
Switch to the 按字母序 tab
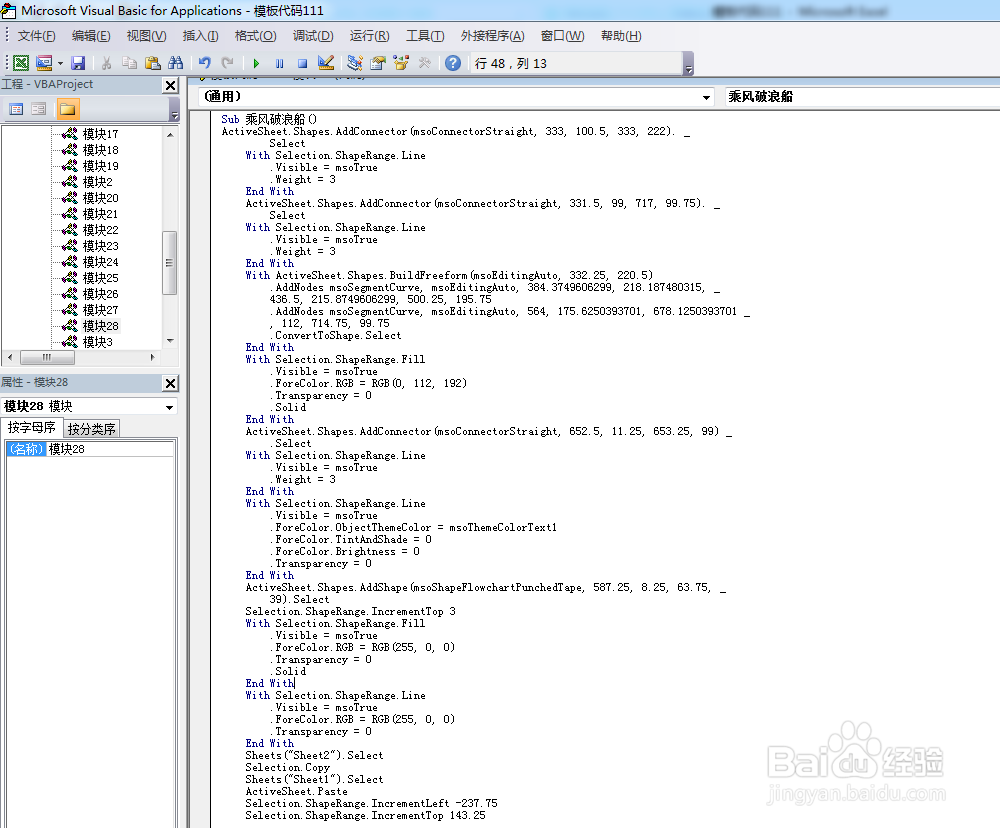32,427
